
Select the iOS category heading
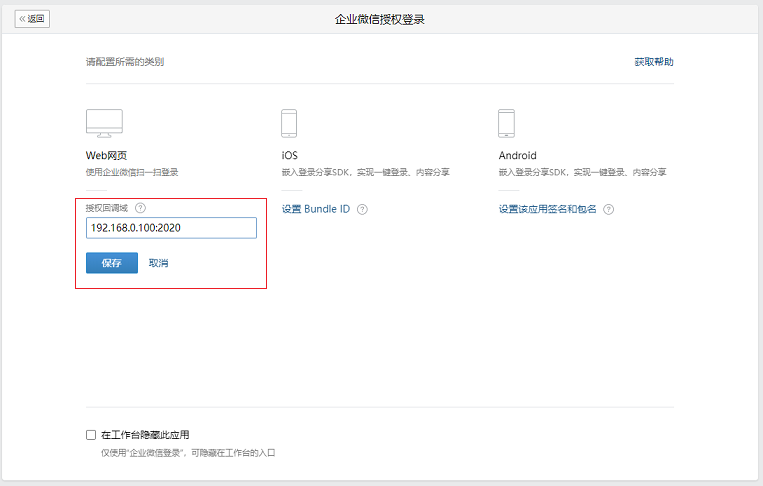click(x=290, y=156)
